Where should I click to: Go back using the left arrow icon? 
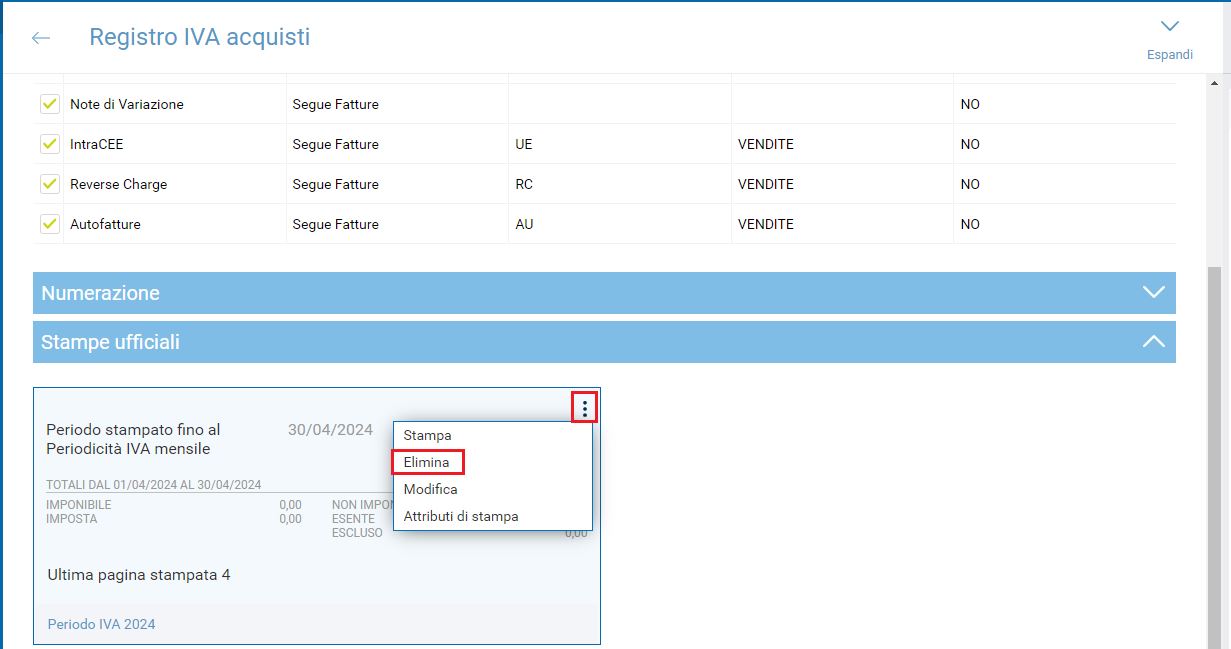pos(41,38)
